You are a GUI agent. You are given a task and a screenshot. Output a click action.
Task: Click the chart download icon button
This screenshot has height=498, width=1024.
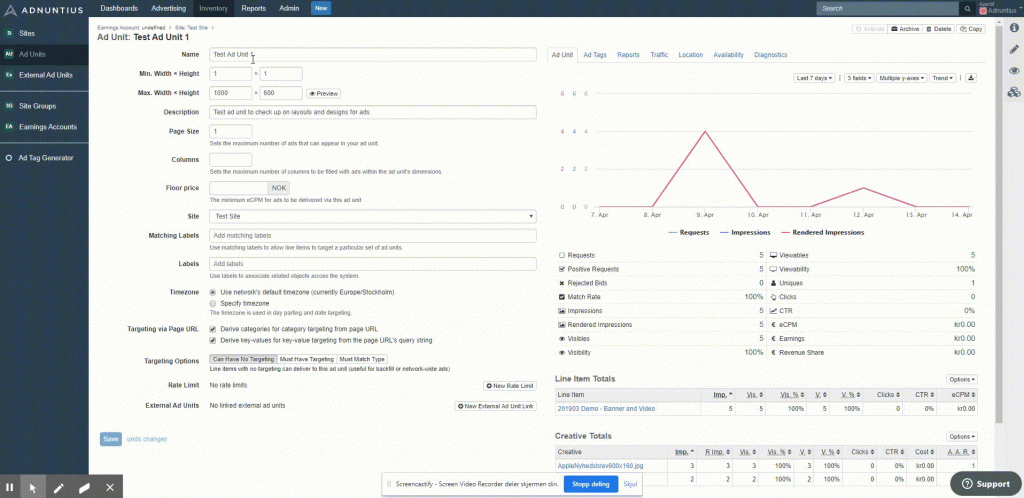(971, 78)
